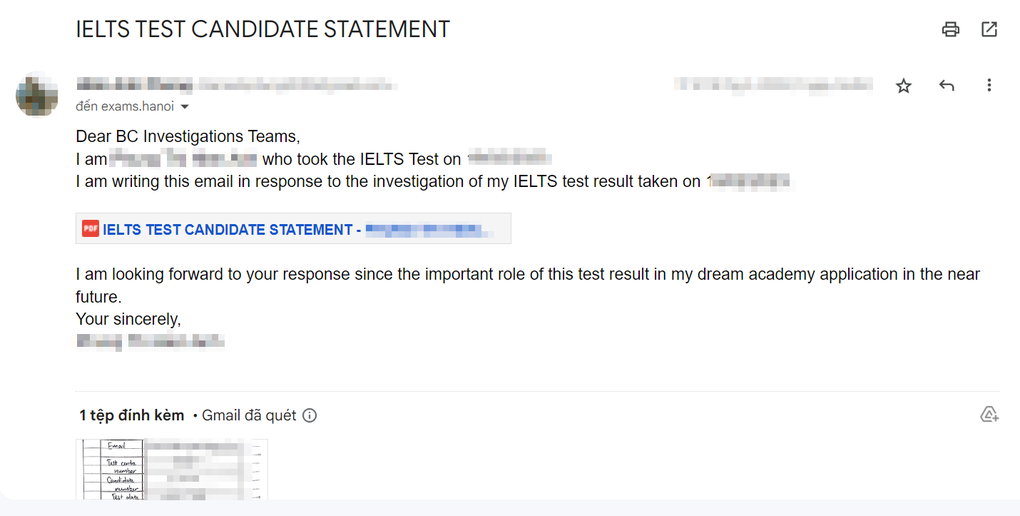Click the "đến exams.hanoi" recipient label
The height and width of the screenshot is (516, 1020).
coord(125,106)
